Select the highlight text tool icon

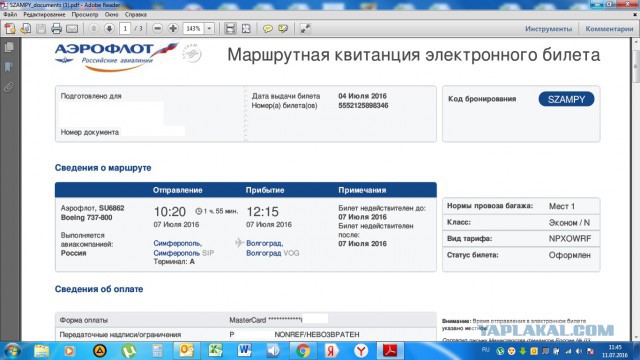pyautogui.click(x=283, y=29)
